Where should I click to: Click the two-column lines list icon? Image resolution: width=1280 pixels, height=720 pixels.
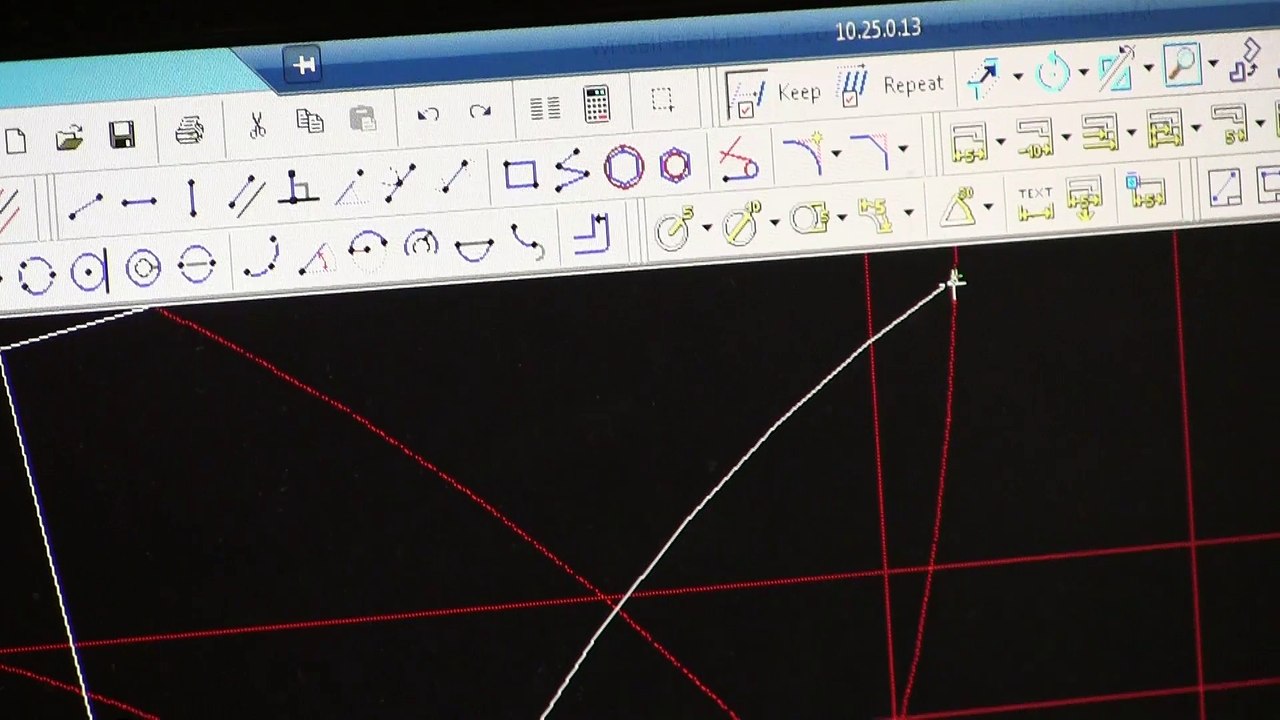click(x=545, y=108)
